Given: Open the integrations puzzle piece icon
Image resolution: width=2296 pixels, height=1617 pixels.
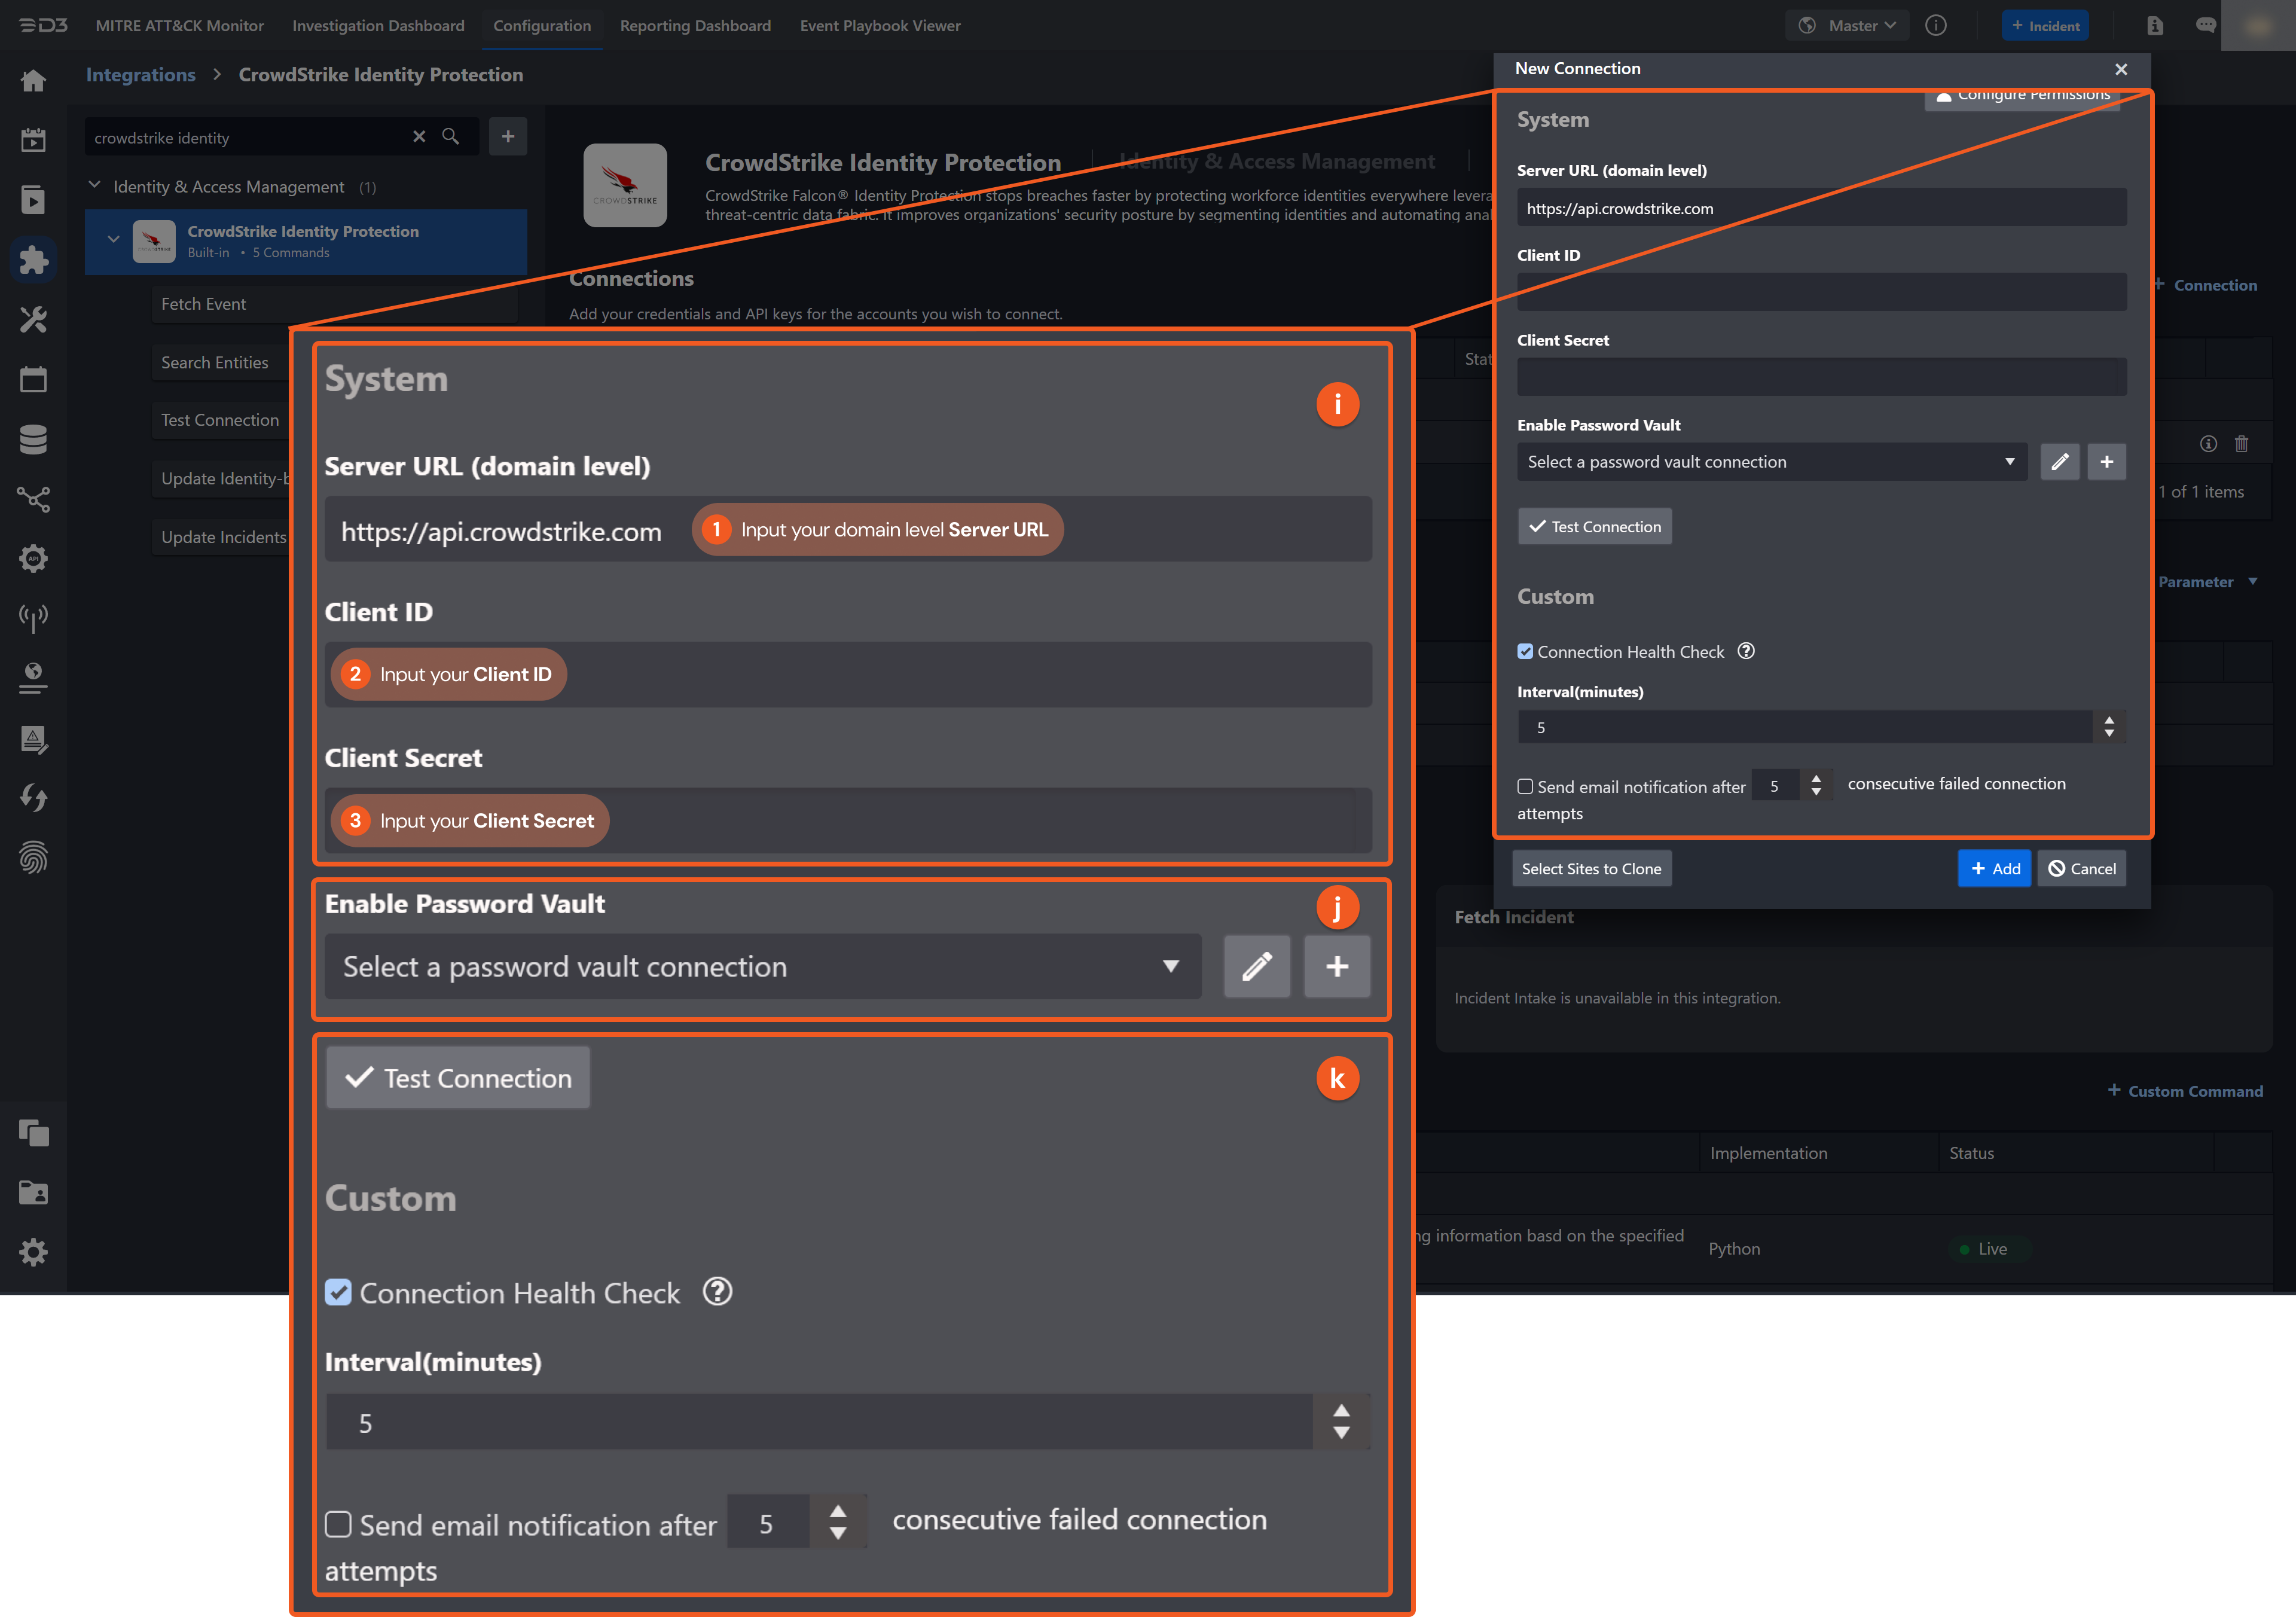Looking at the screenshot, I should tap(33, 260).
